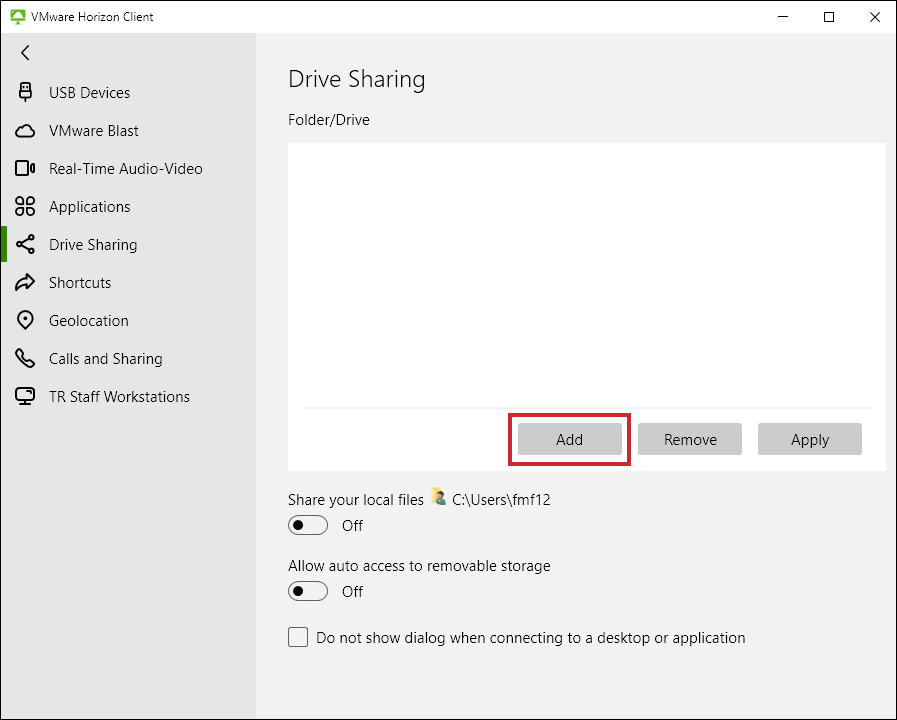This screenshot has height=720, width=897.
Task: Click the Drive Sharing share icon
Action: pos(25,245)
